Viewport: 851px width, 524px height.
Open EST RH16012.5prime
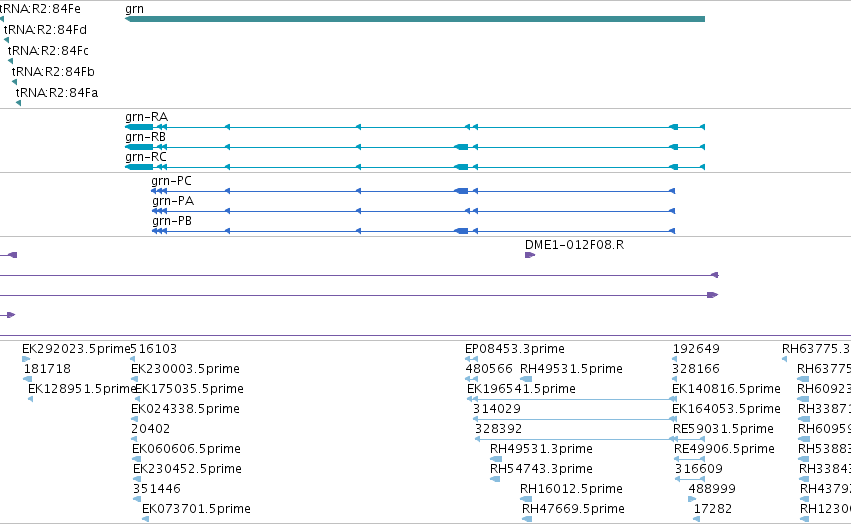tap(571, 489)
